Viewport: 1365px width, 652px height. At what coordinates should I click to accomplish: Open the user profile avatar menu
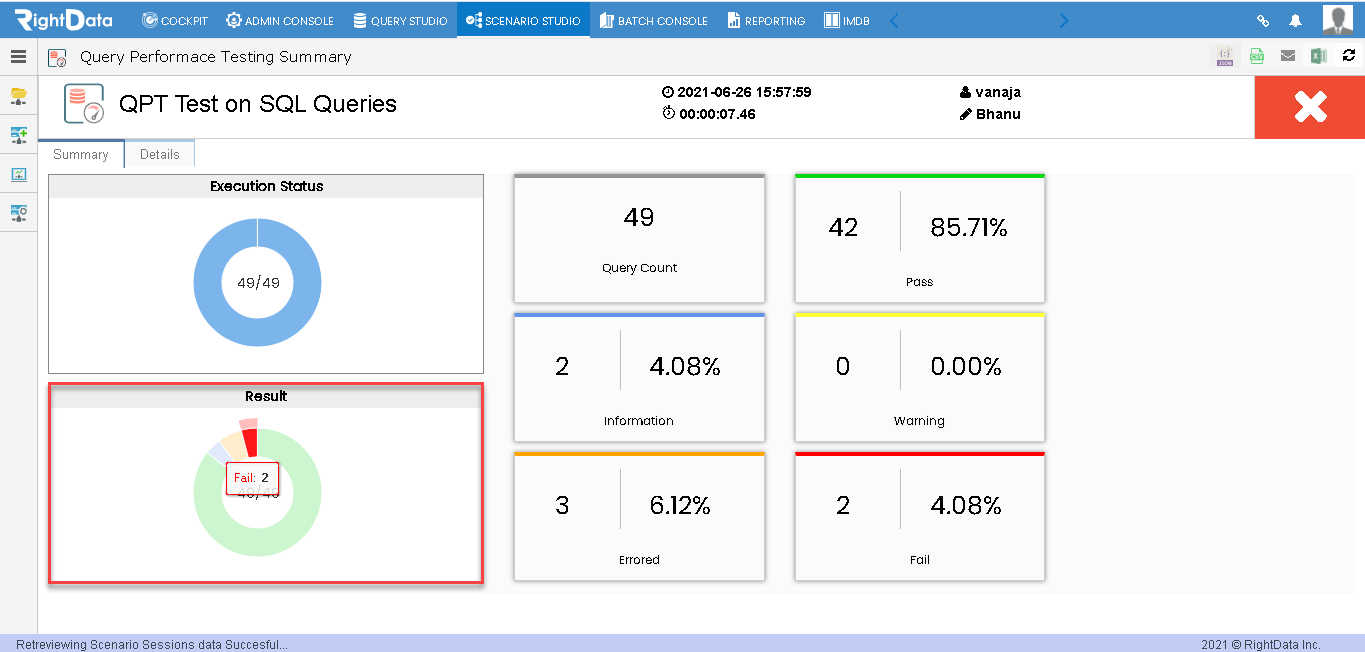point(1338,19)
